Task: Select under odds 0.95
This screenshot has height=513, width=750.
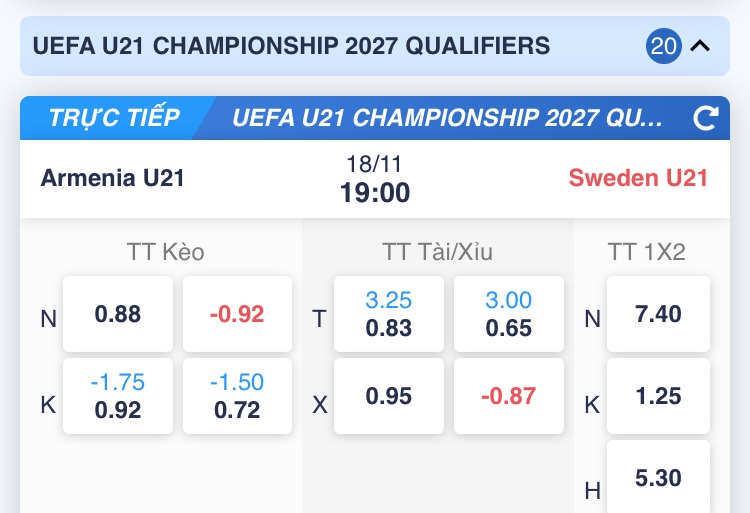Action: point(389,396)
